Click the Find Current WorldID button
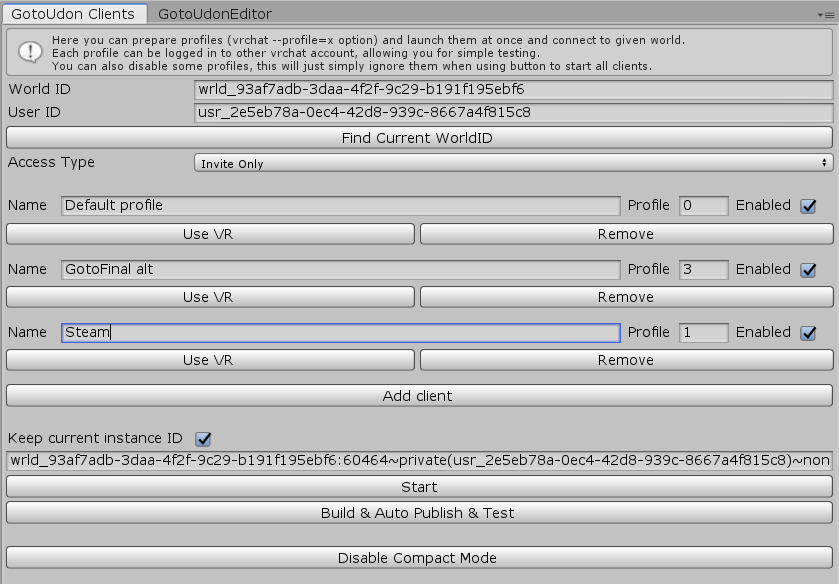Image resolution: width=839 pixels, height=584 pixels. 419,138
